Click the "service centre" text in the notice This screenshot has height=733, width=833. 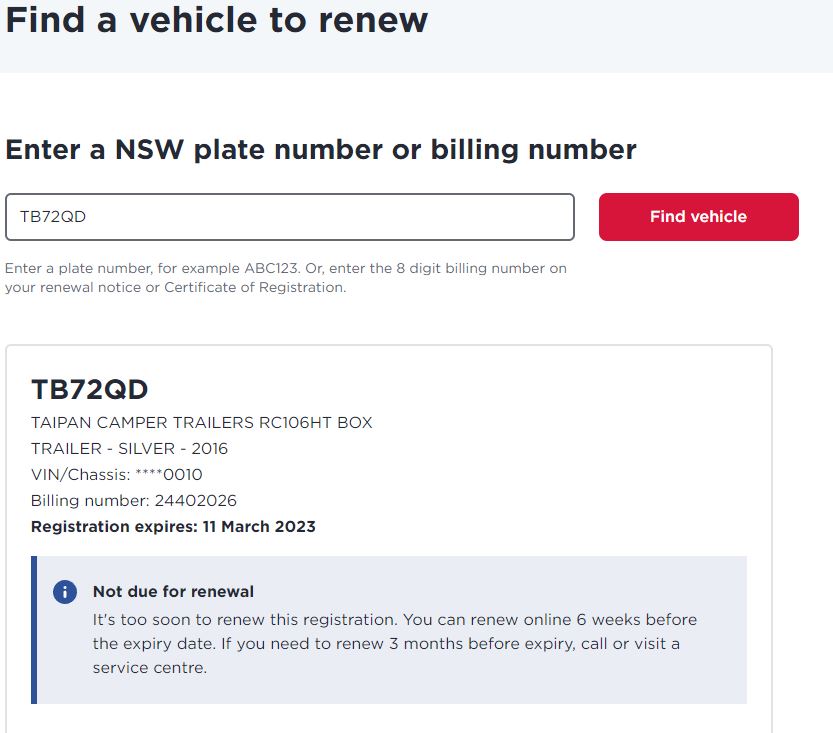point(148,668)
